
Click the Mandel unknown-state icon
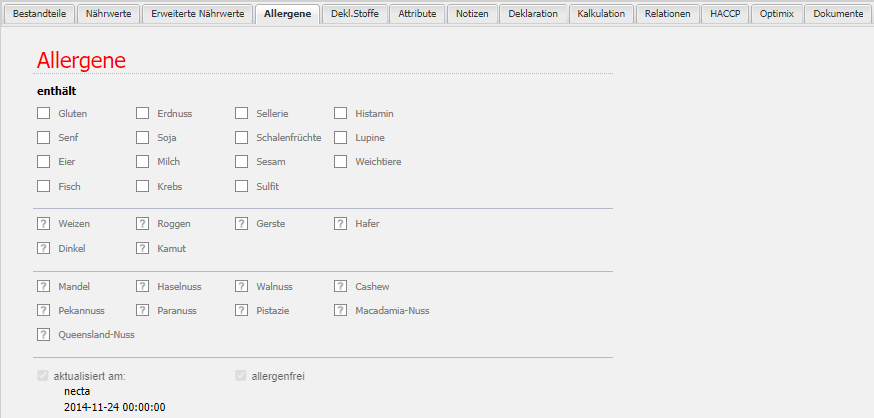(x=43, y=286)
